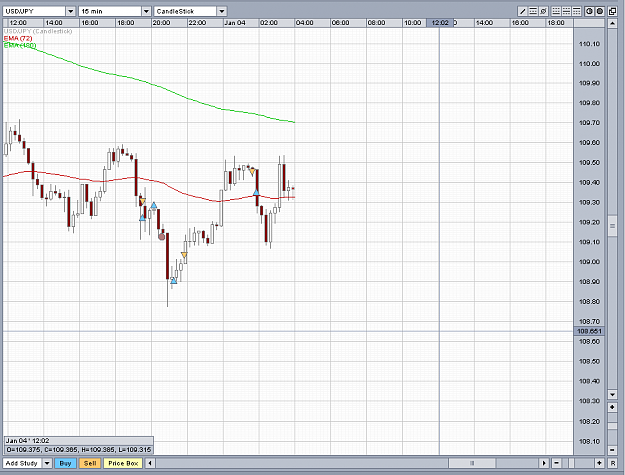
Task: Click the 109.50 price axis label
Action: coord(590,163)
